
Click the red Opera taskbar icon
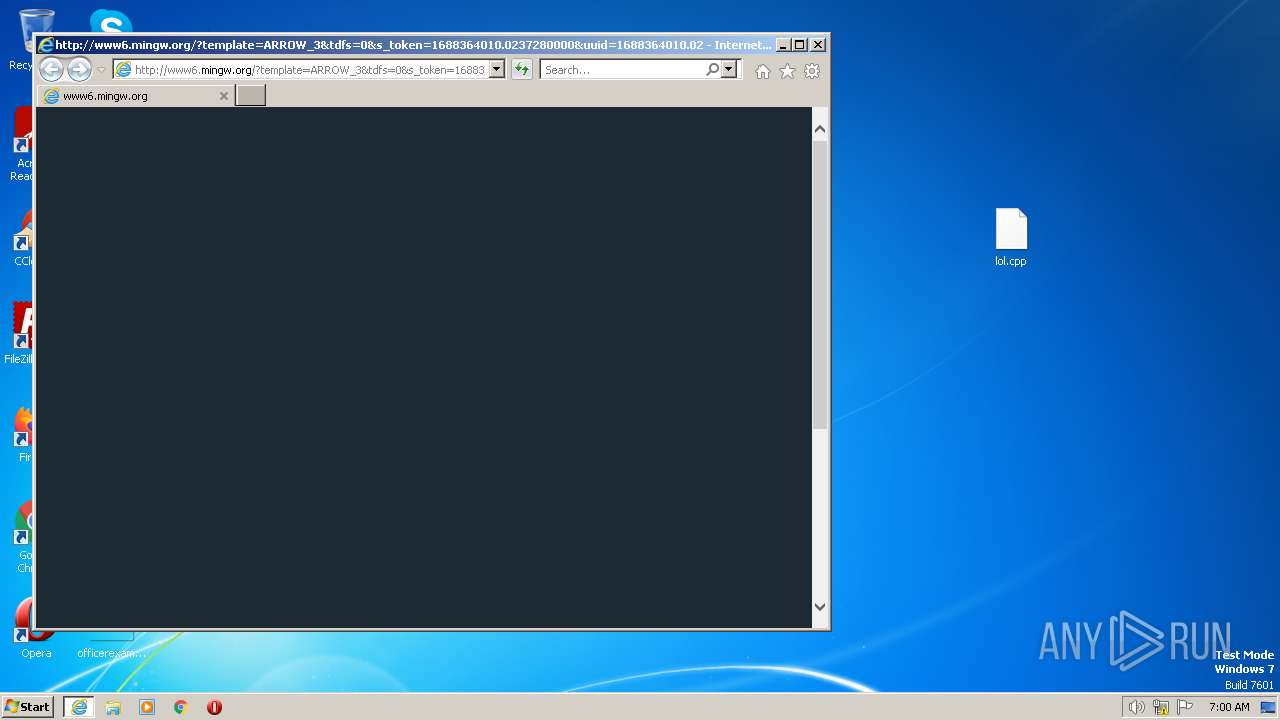point(214,707)
